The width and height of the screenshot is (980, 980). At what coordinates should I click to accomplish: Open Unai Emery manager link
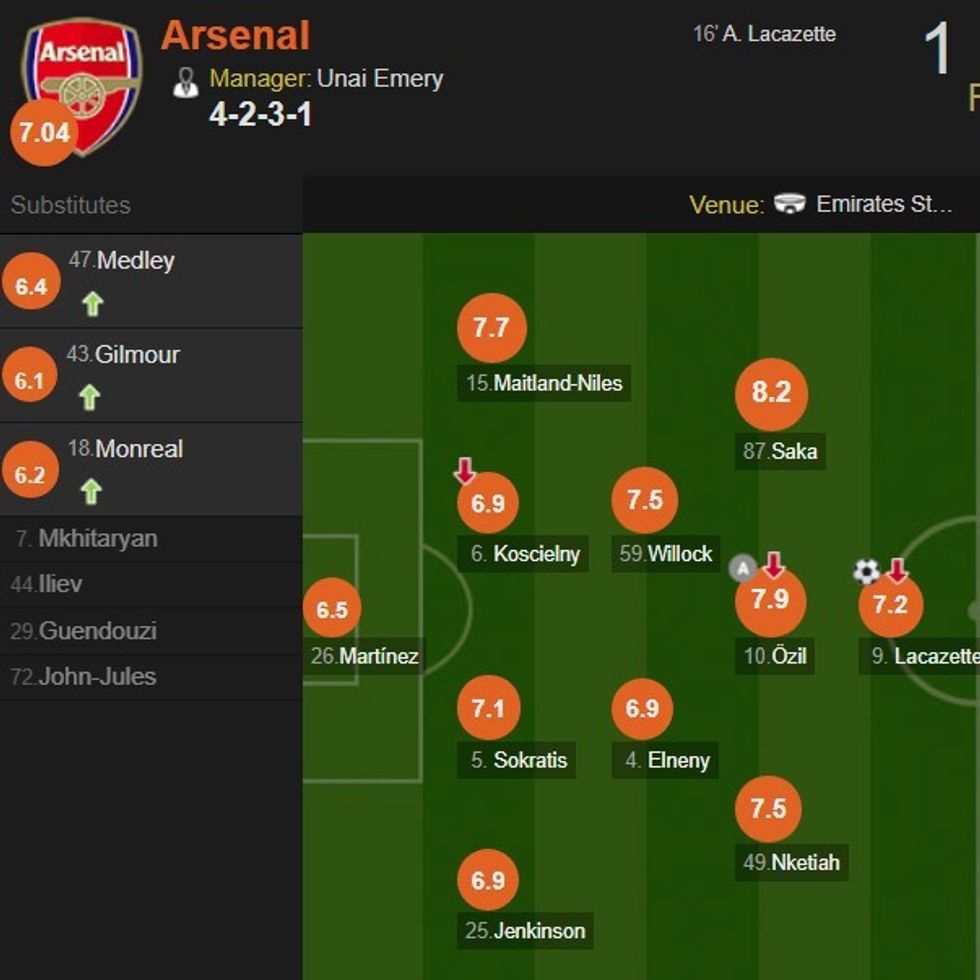coord(380,79)
